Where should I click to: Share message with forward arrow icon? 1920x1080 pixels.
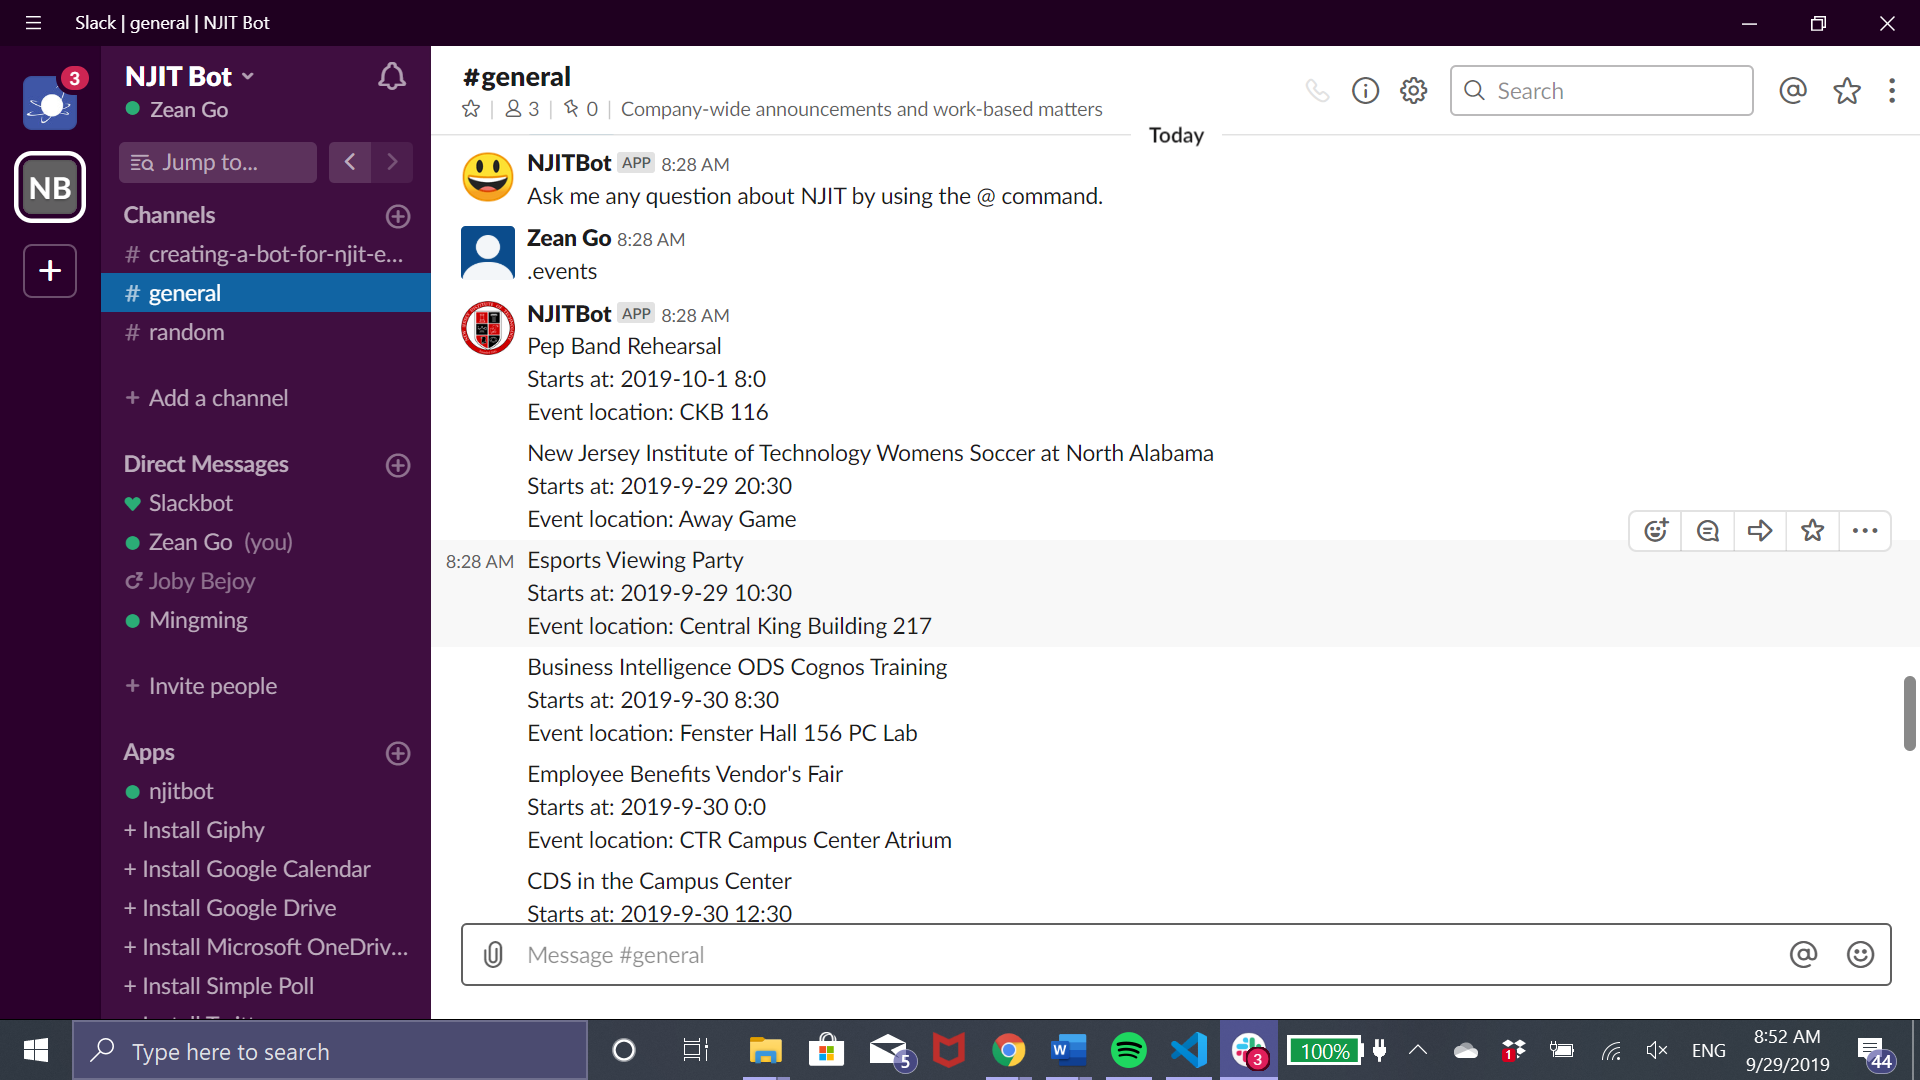click(x=1760, y=531)
